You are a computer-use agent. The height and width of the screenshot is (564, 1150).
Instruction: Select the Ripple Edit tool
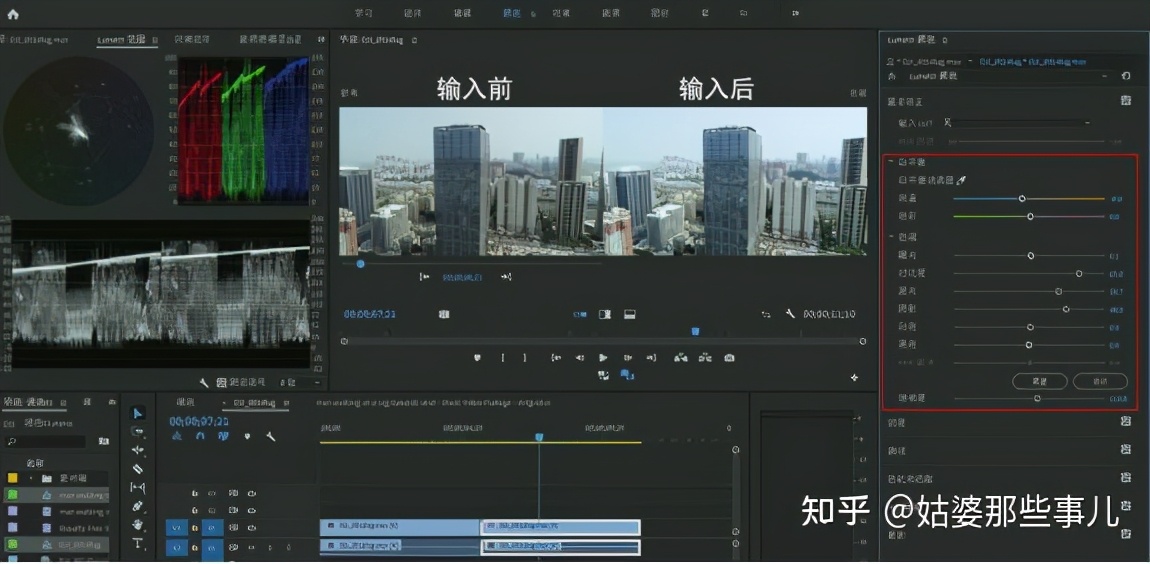pyautogui.click(x=138, y=450)
